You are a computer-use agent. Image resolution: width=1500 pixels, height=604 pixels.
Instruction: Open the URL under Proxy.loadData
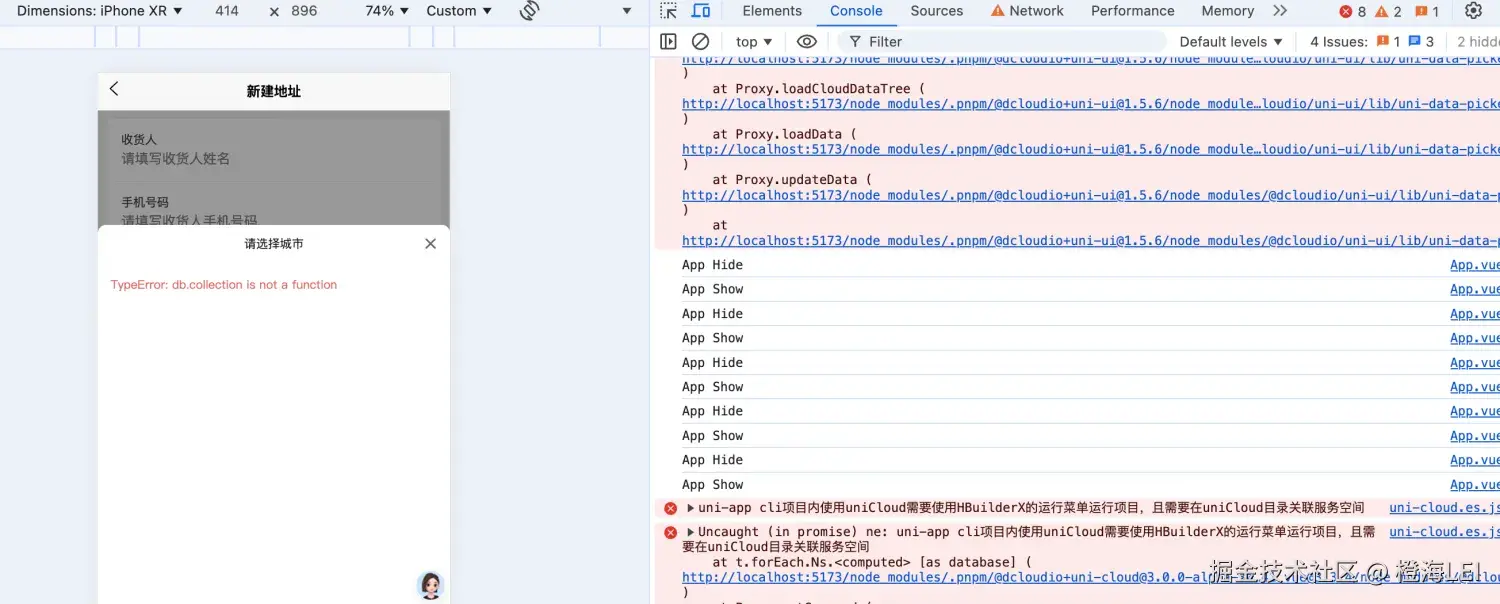(1090, 149)
